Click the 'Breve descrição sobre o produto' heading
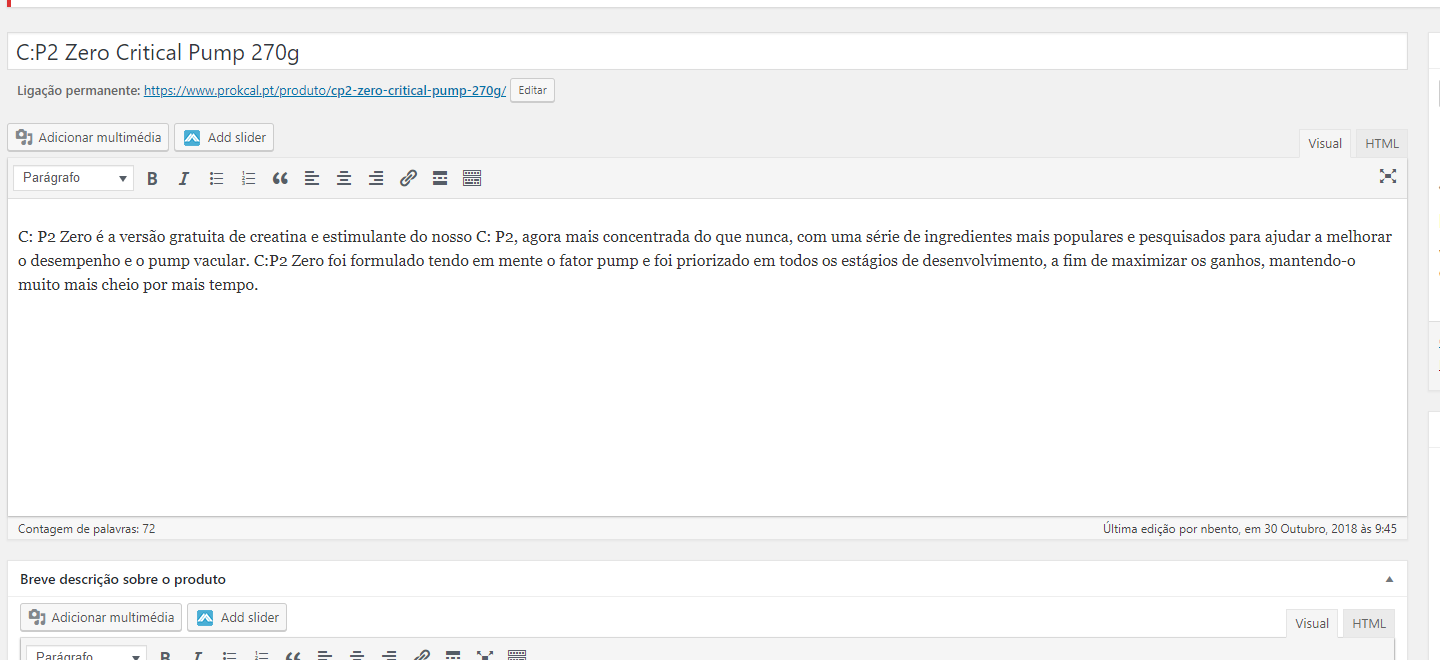 click(123, 579)
